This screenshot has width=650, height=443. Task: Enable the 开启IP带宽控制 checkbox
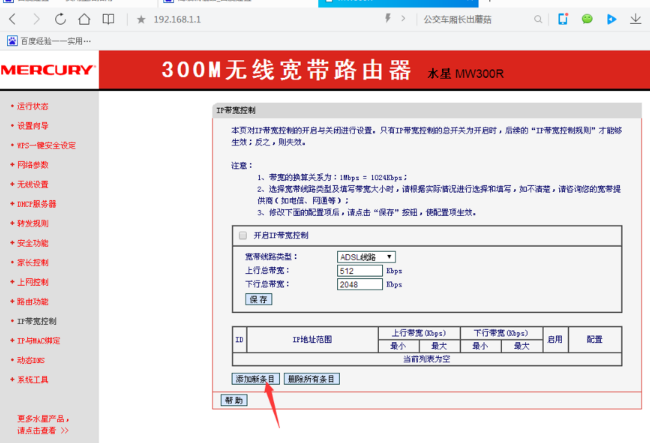pos(242,235)
